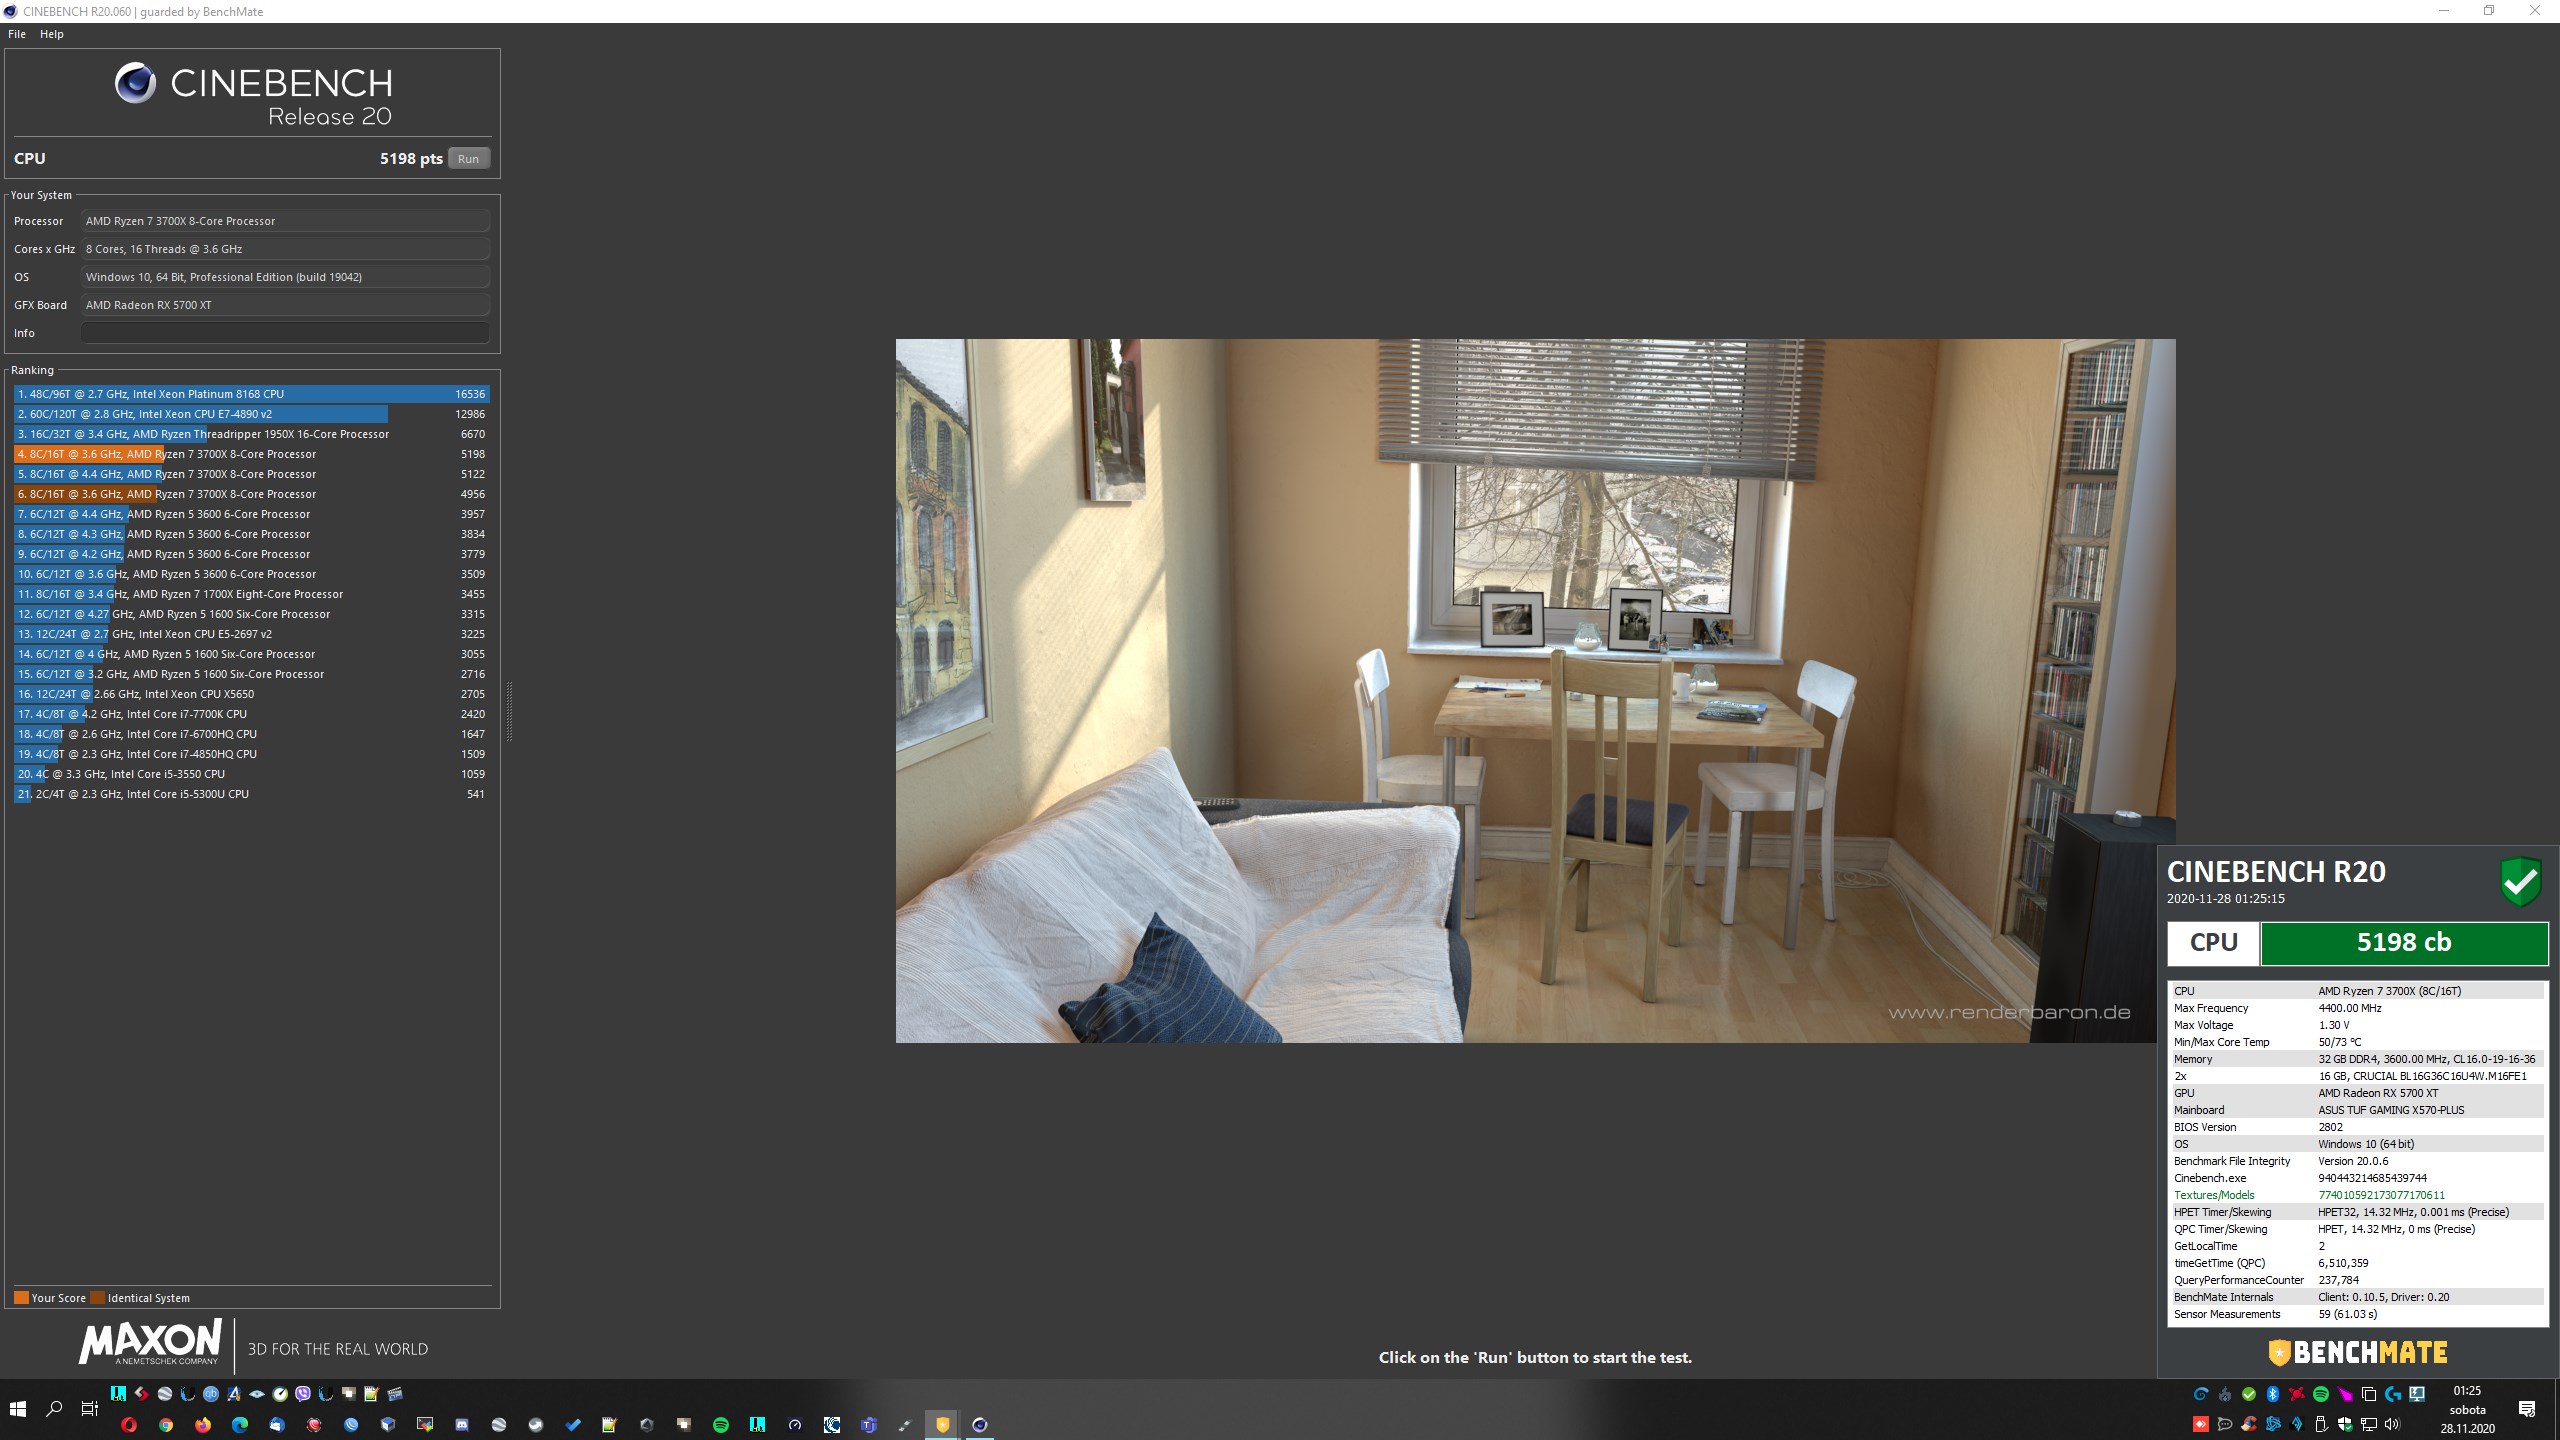Select ranking row 17 Core i7-7700K
The width and height of the screenshot is (2560, 1440).
[251, 714]
